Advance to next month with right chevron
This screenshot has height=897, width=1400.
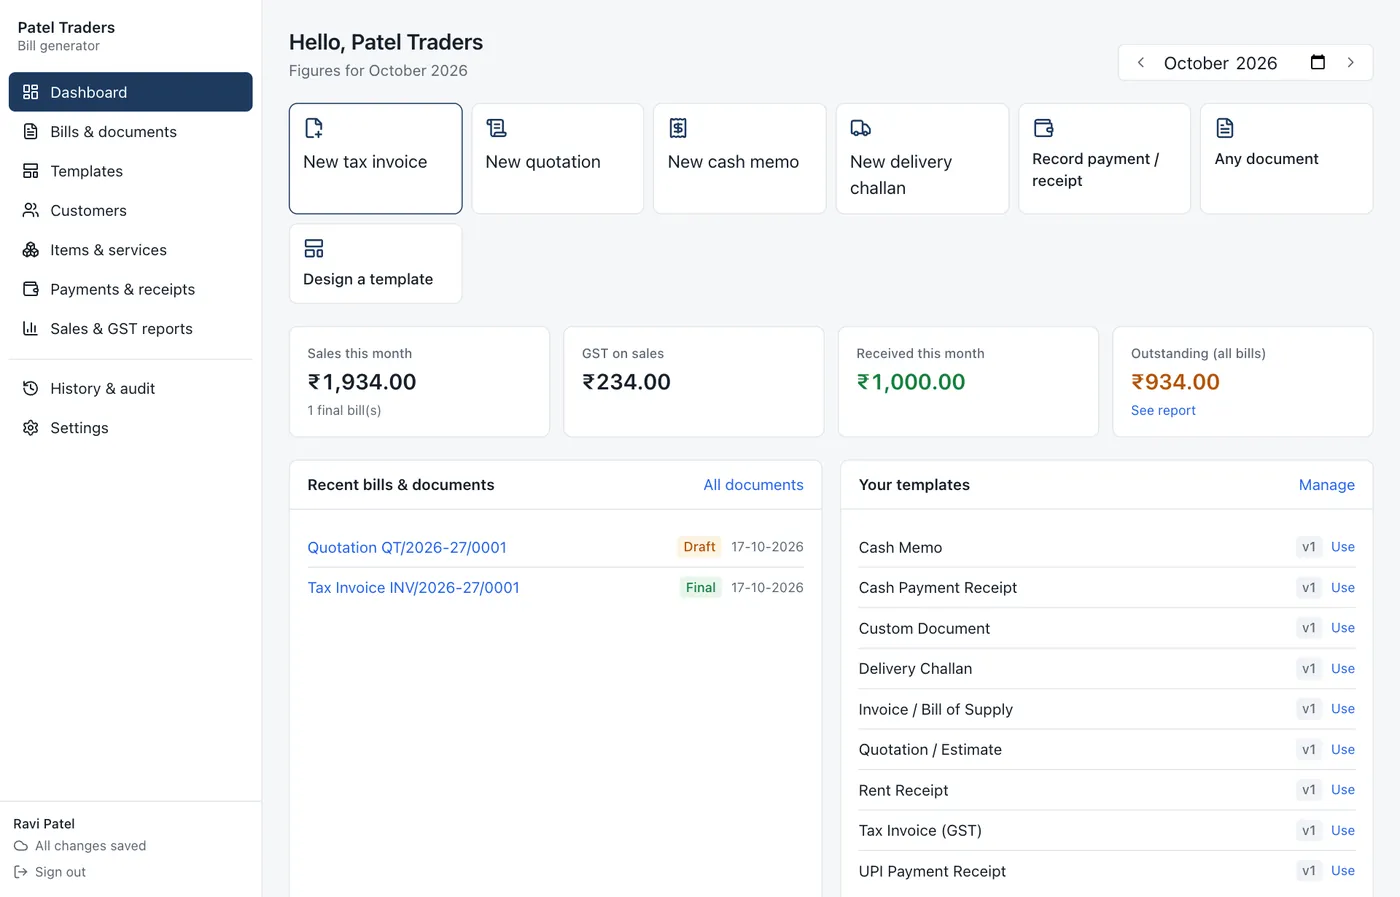1350,62
